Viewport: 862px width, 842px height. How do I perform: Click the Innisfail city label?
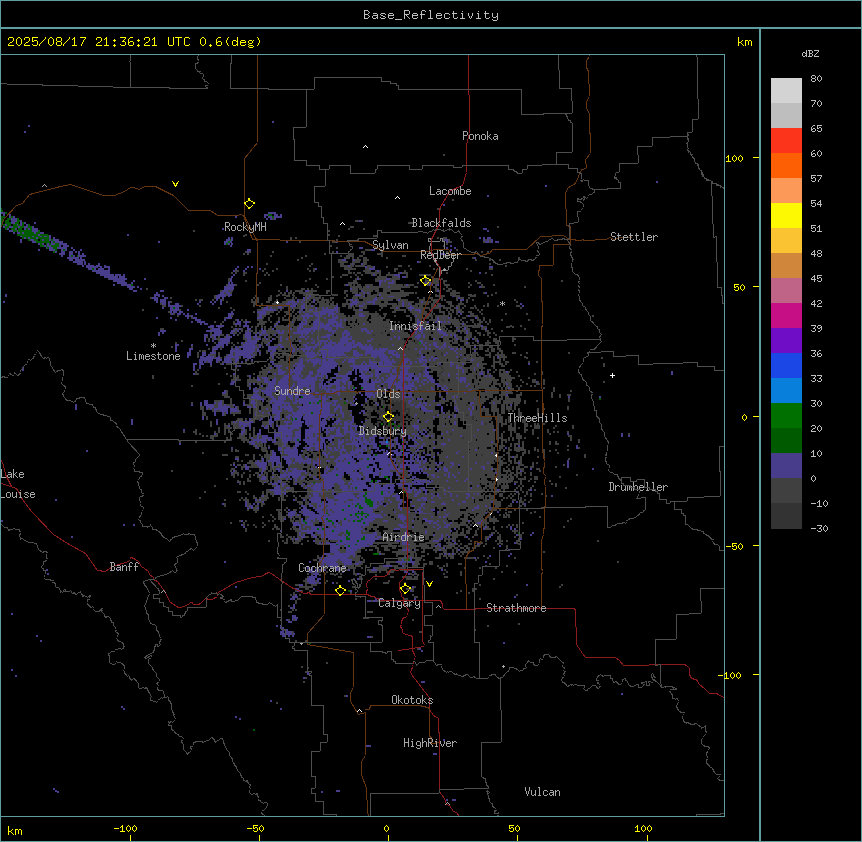pos(415,326)
